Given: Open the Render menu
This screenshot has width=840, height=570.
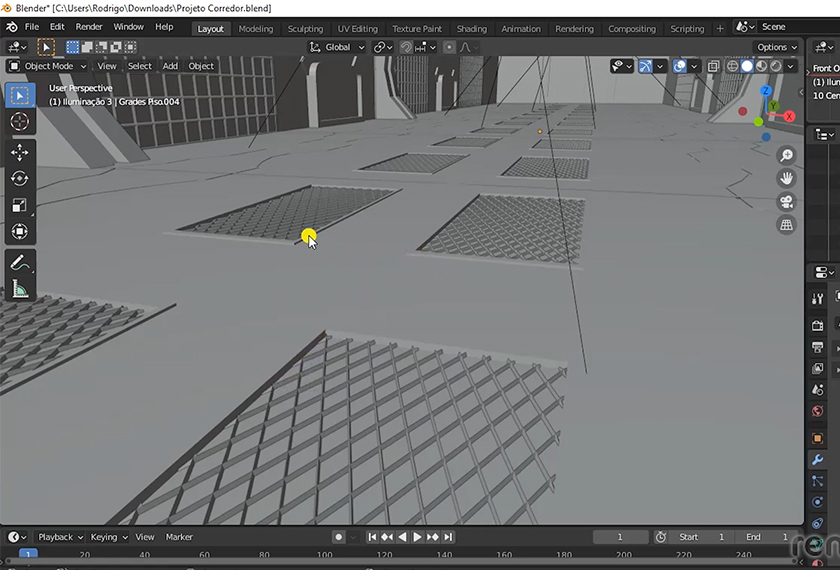Looking at the screenshot, I should [x=89, y=27].
